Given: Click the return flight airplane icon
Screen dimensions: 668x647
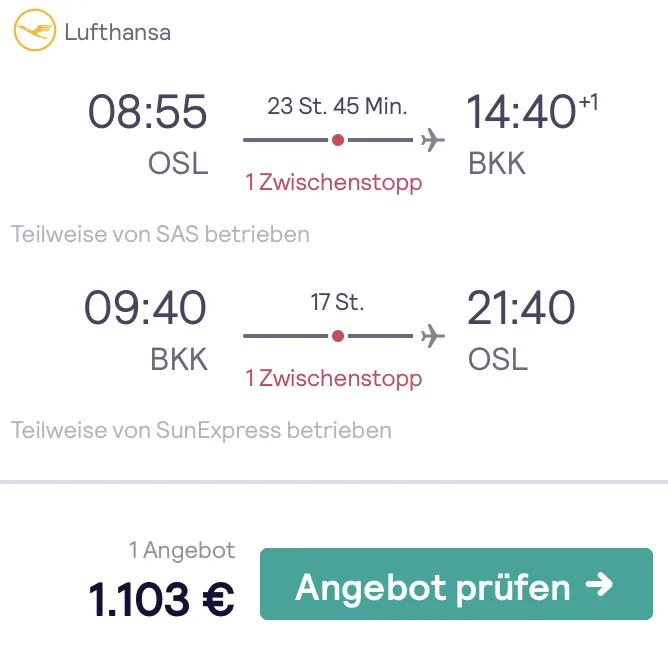Looking at the screenshot, I should (x=432, y=336).
